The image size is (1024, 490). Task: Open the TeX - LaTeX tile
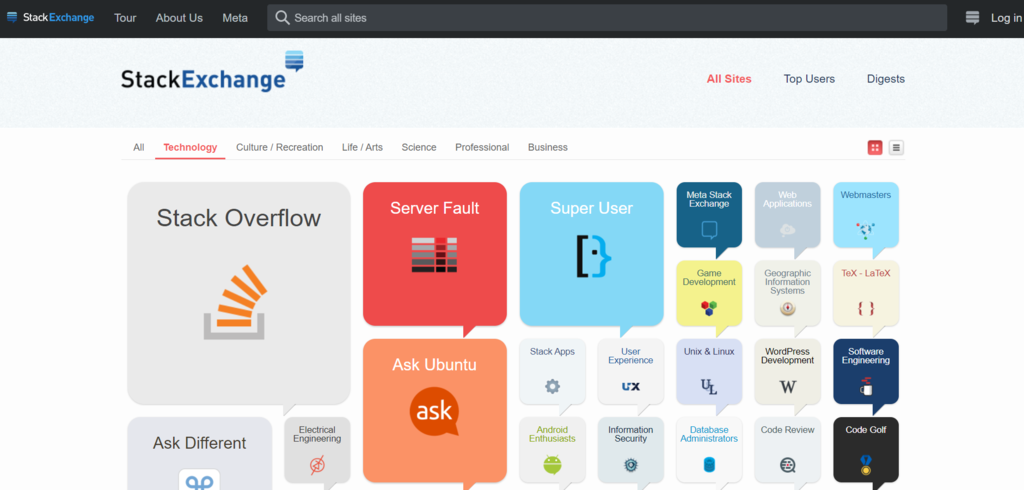coord(866,293)
